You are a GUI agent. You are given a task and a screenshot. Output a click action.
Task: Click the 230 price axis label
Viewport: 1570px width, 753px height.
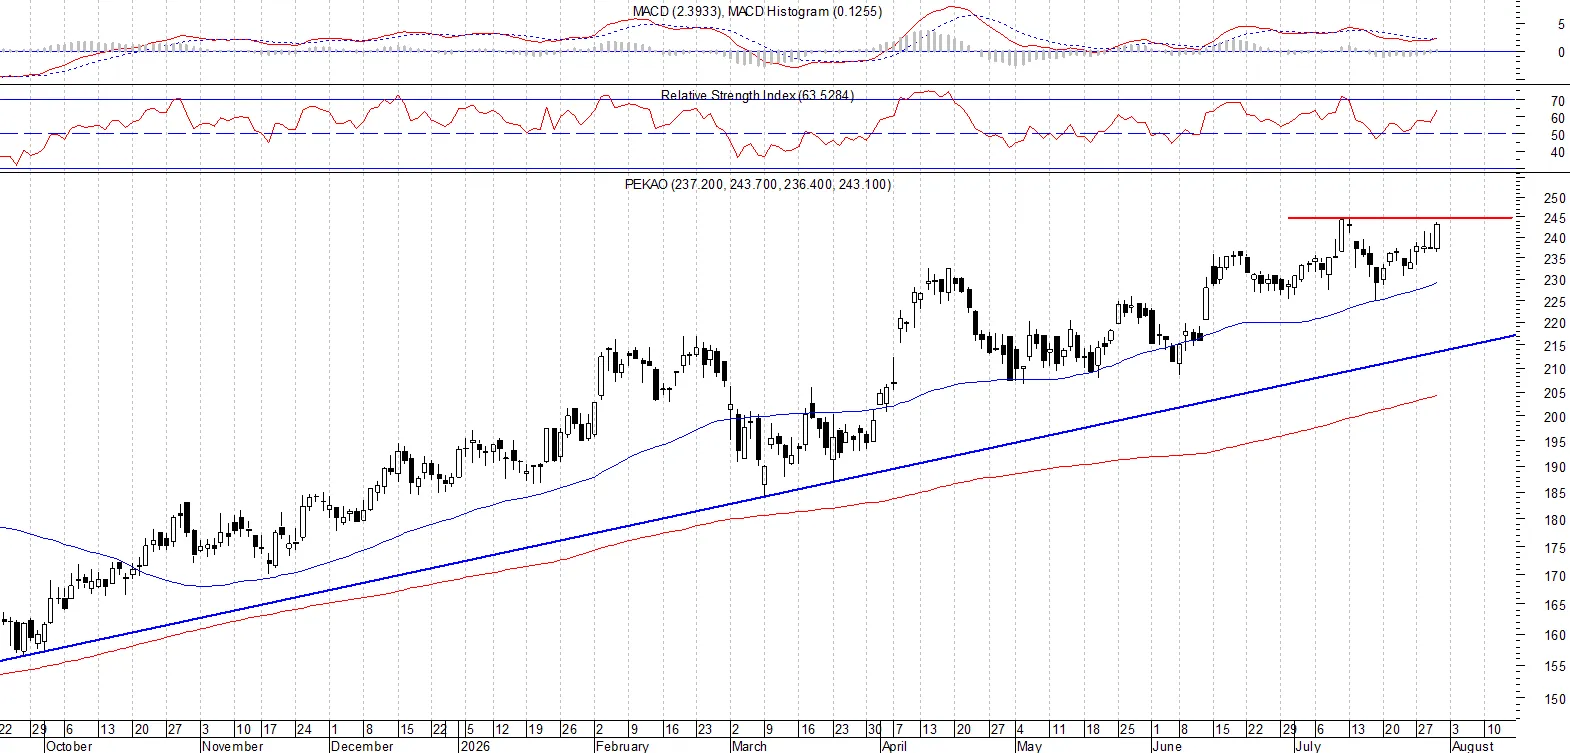pyautogui.click(x=1554, y=281)
